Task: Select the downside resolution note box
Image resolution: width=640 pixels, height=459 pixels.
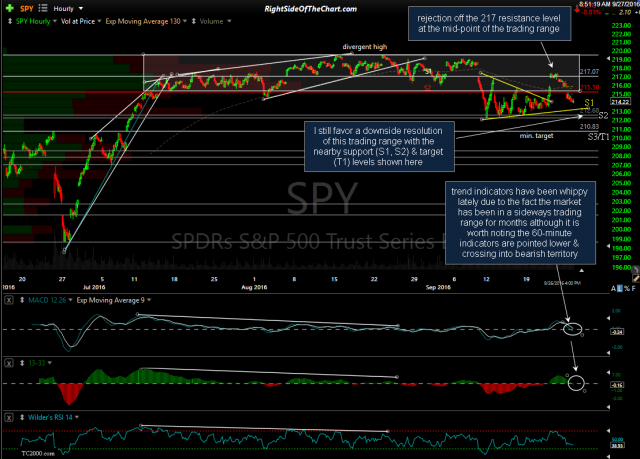Action: click(379, 146)
